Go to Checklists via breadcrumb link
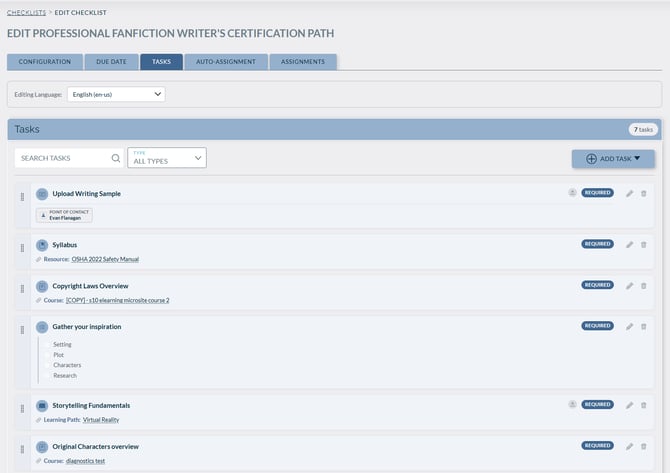Viewport: 670px width, 473px height. [x=27, y=12]
